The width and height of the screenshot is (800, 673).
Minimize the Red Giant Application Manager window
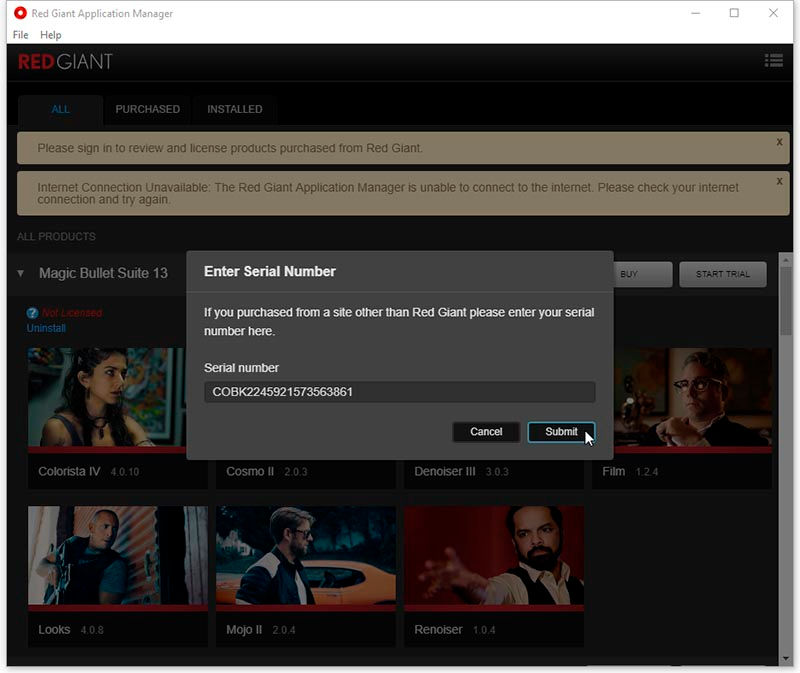695,13
